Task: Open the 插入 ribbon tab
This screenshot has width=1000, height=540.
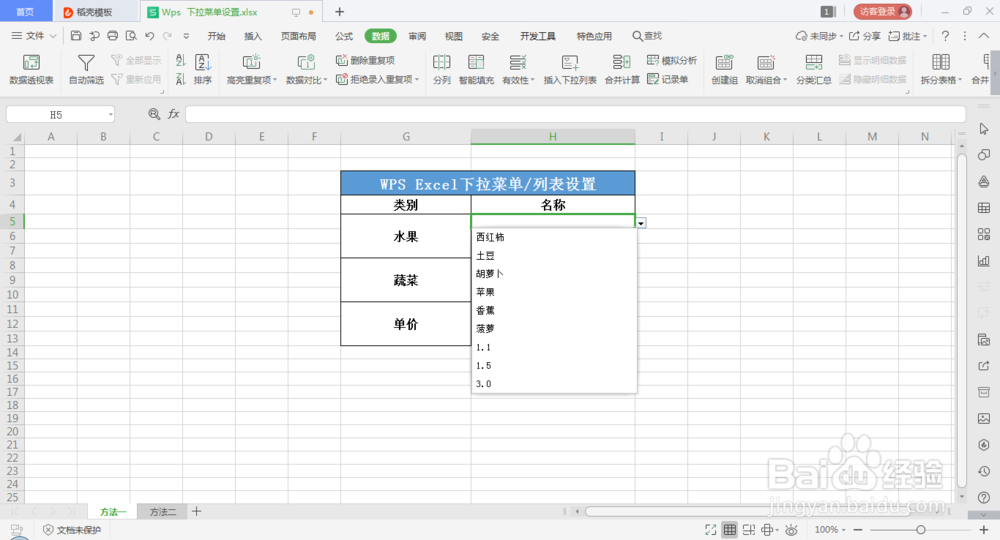Action: click(253, 36)
